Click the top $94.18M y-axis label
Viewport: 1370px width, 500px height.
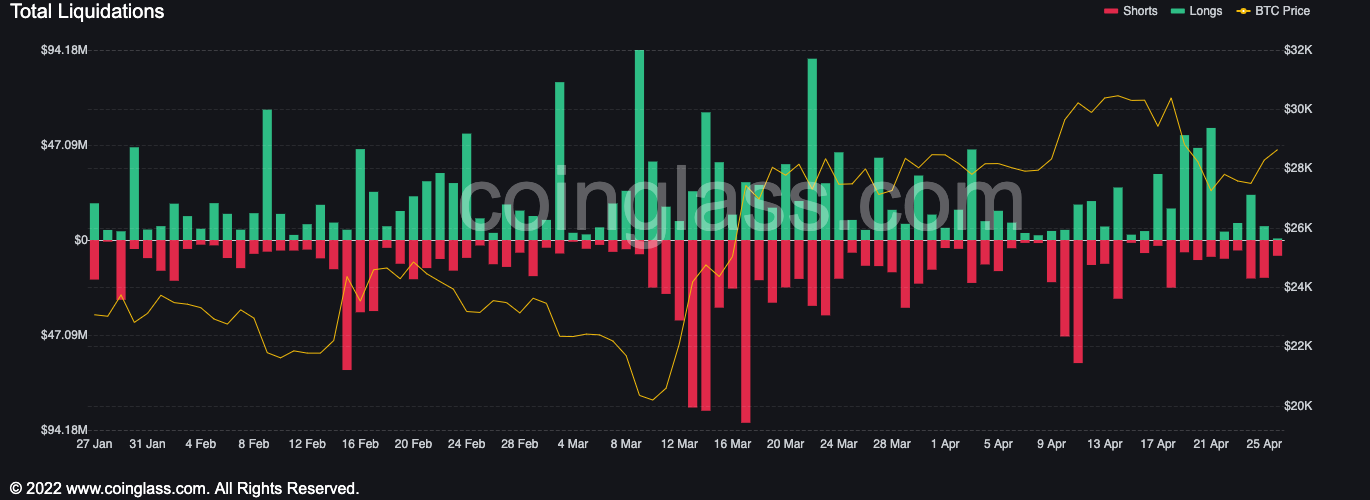pyautogui.click(x=64, y=50)
